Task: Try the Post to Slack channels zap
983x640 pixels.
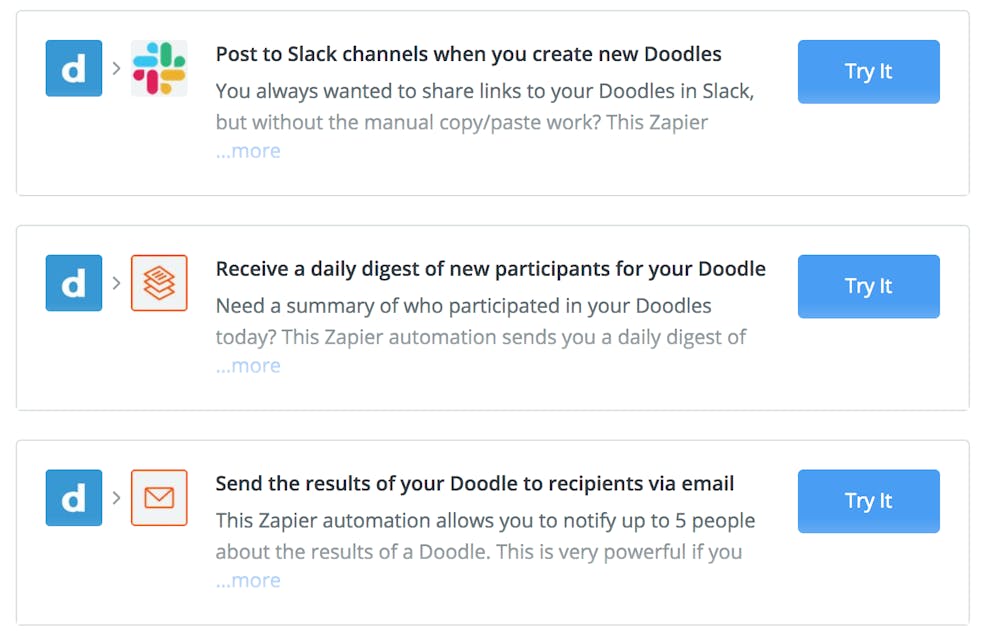Action: [x=868, y=71]
